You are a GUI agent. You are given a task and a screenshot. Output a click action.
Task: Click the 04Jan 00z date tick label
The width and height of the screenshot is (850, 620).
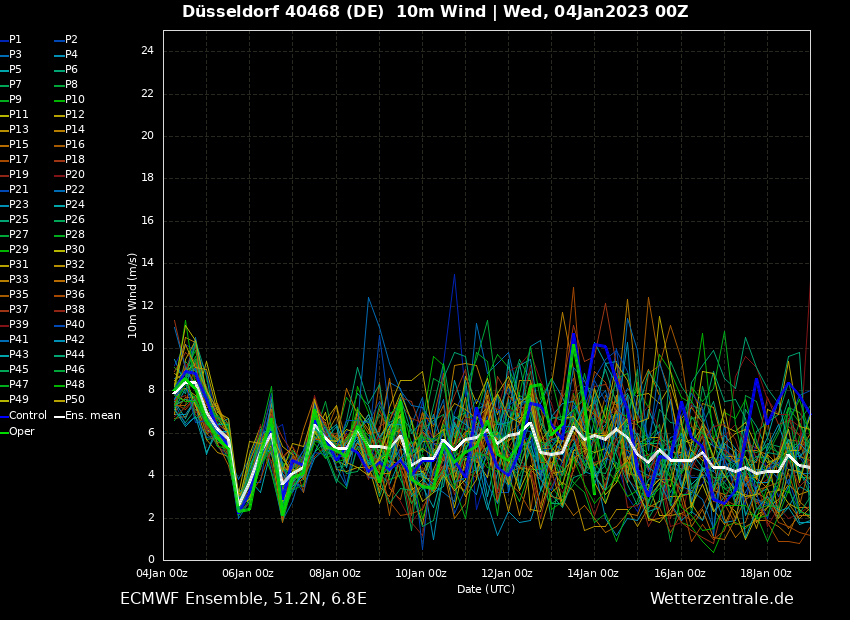(x=162, y=573)
